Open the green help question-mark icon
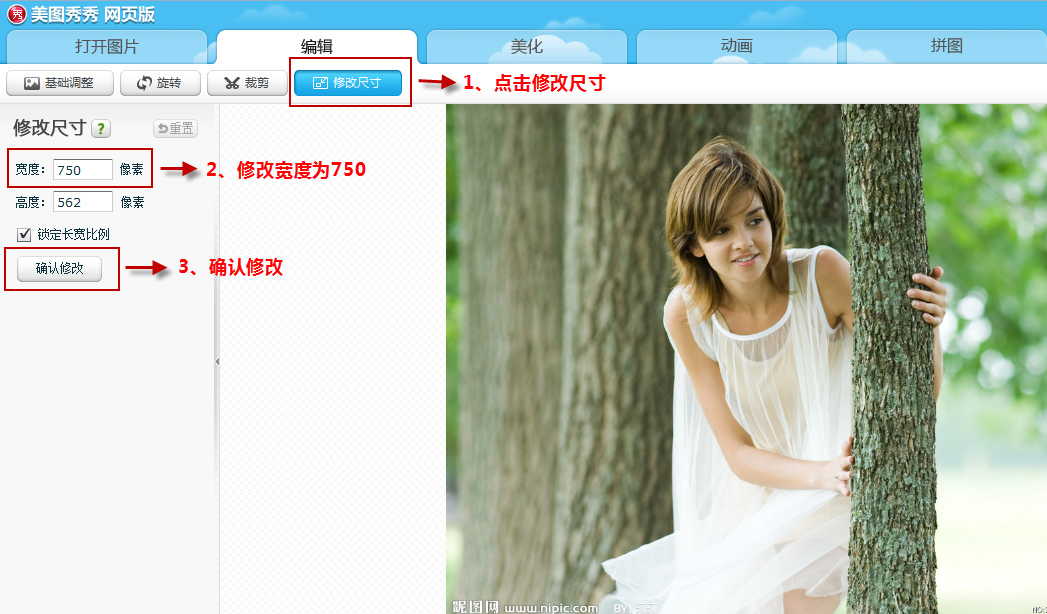Screen dimensions: 1047x614 101,128
